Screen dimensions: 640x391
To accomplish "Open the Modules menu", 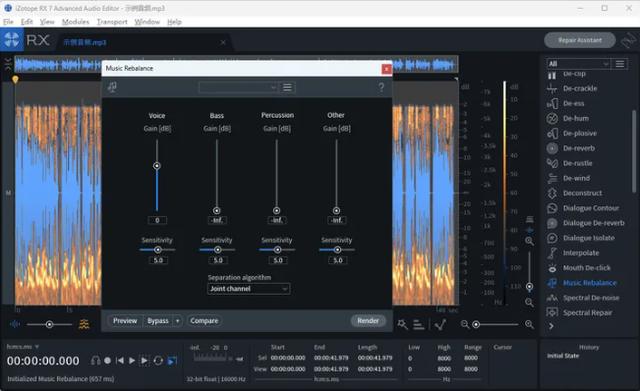I will tap(76, 22).
